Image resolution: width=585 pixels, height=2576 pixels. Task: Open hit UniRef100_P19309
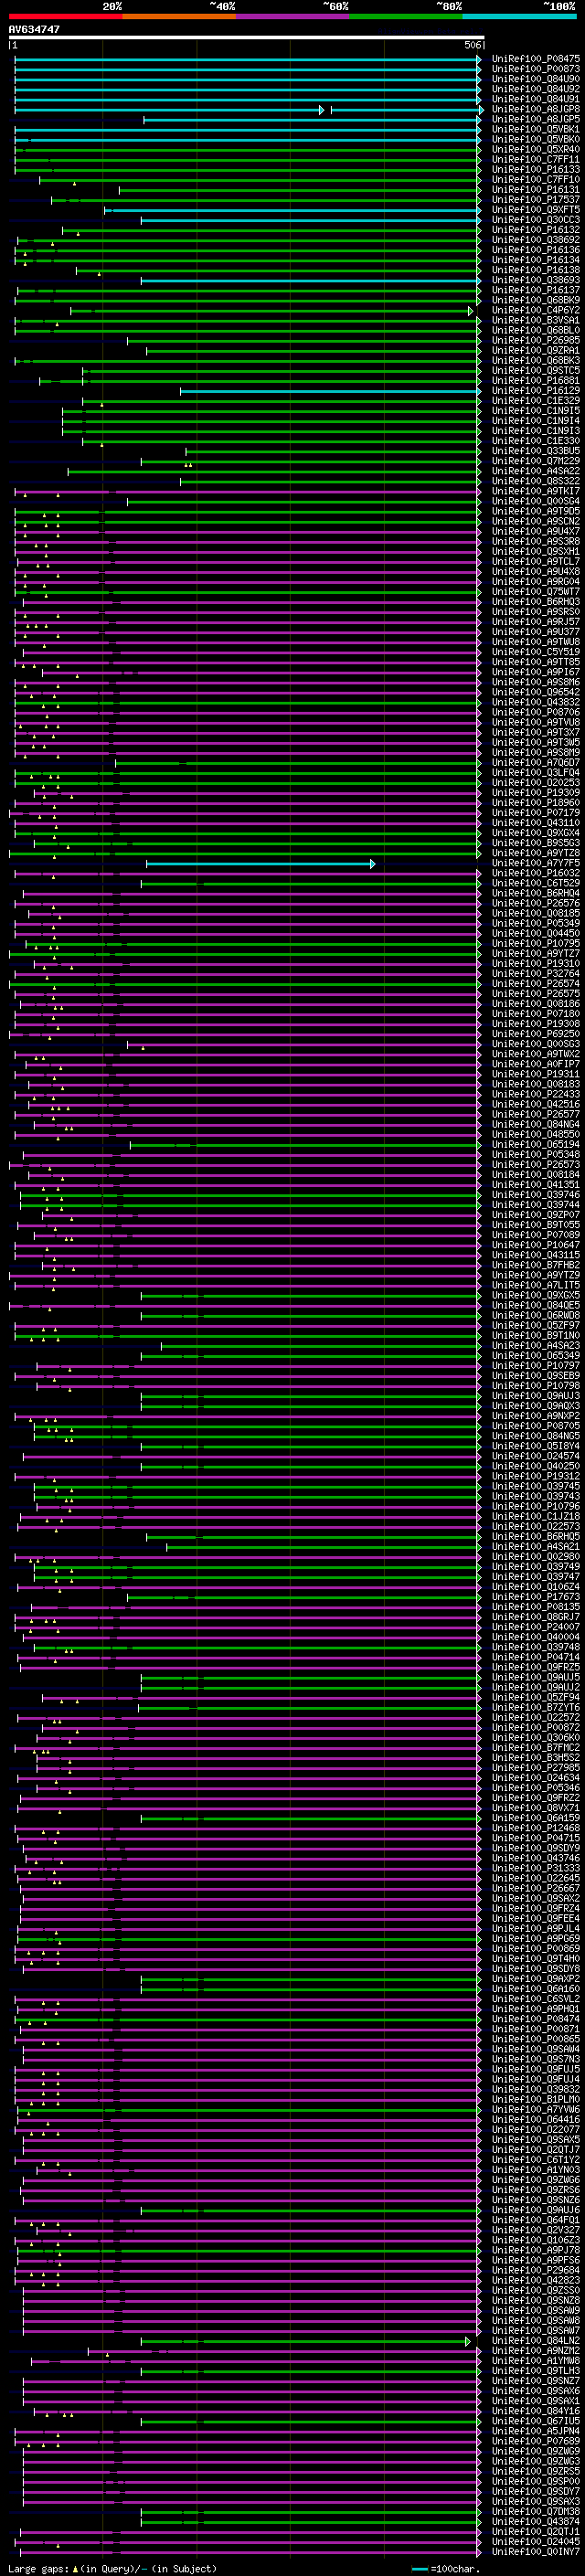coord(536,793)
